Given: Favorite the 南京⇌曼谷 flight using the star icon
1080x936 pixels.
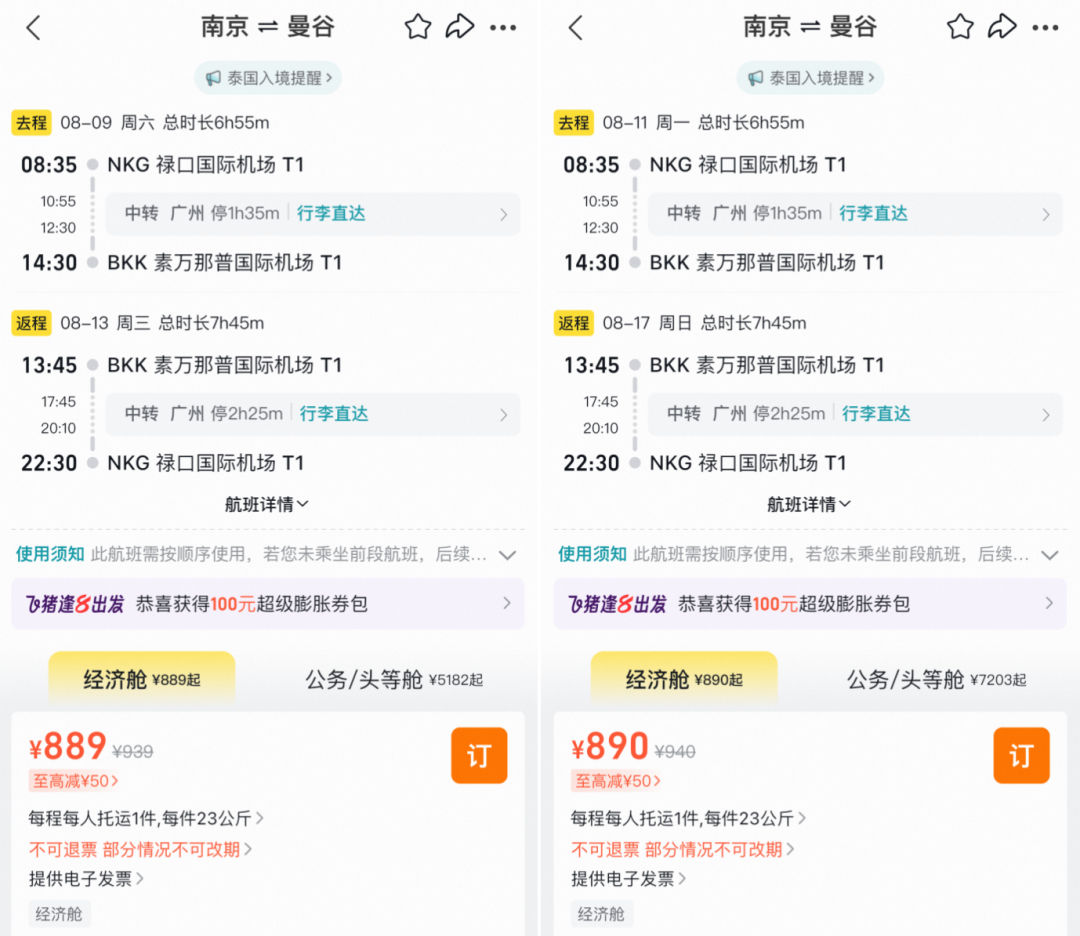Looking at the screenshot, I should click(x=417, y=27).
